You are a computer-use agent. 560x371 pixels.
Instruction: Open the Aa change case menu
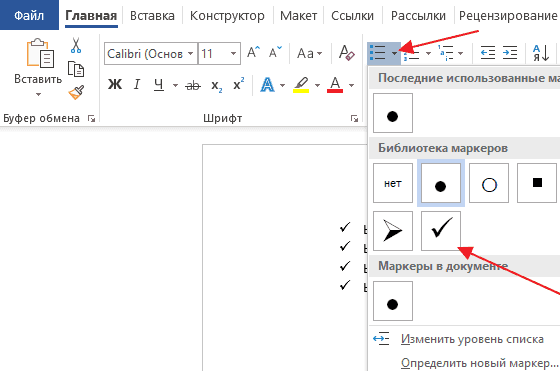click(x=309, y=54)
